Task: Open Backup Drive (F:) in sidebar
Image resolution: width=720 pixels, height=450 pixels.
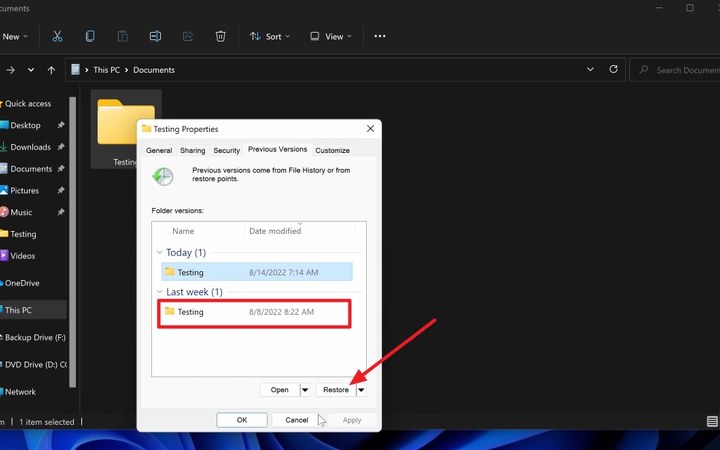Action: [x=35, y=338]
